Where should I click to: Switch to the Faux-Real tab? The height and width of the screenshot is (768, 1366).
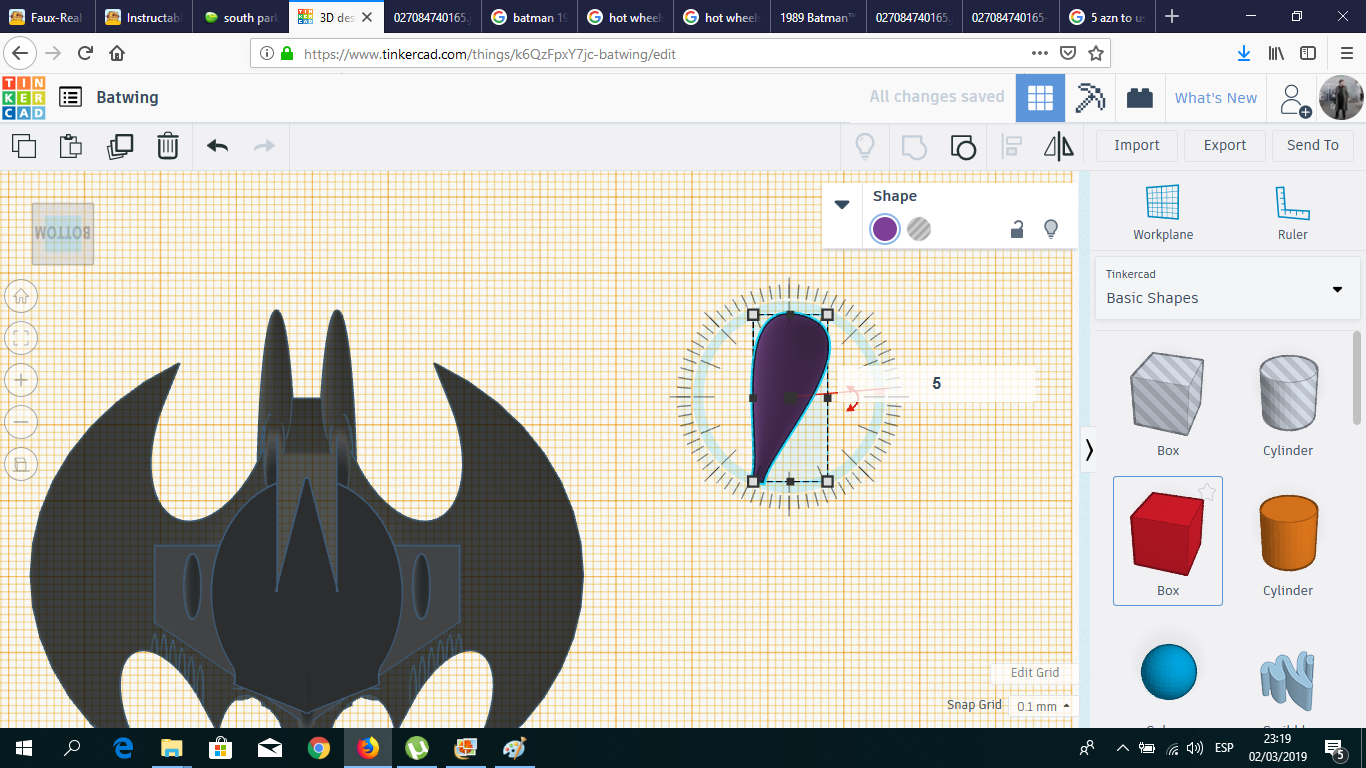pyautogui.click(x=48, y=17)
